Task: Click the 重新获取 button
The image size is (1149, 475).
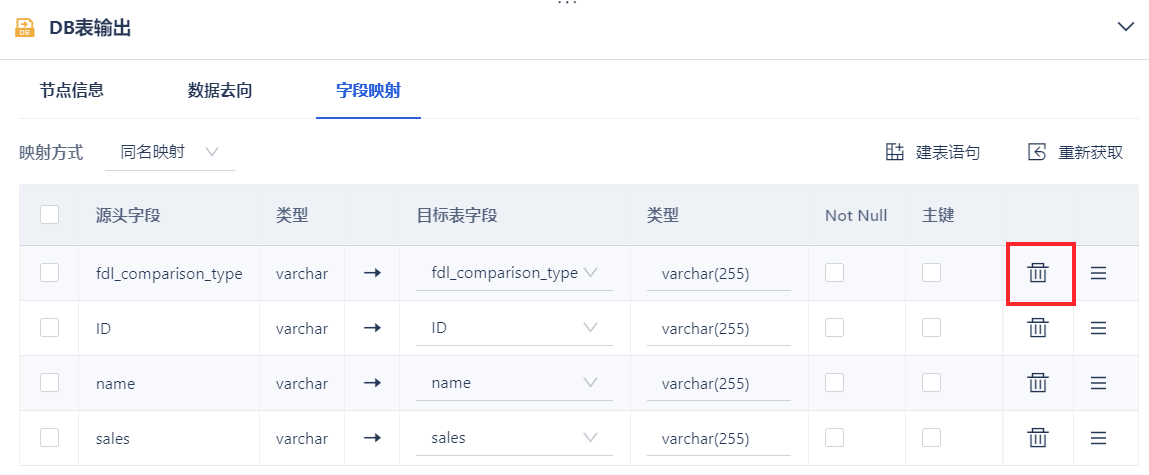Action: (1090, 153)
